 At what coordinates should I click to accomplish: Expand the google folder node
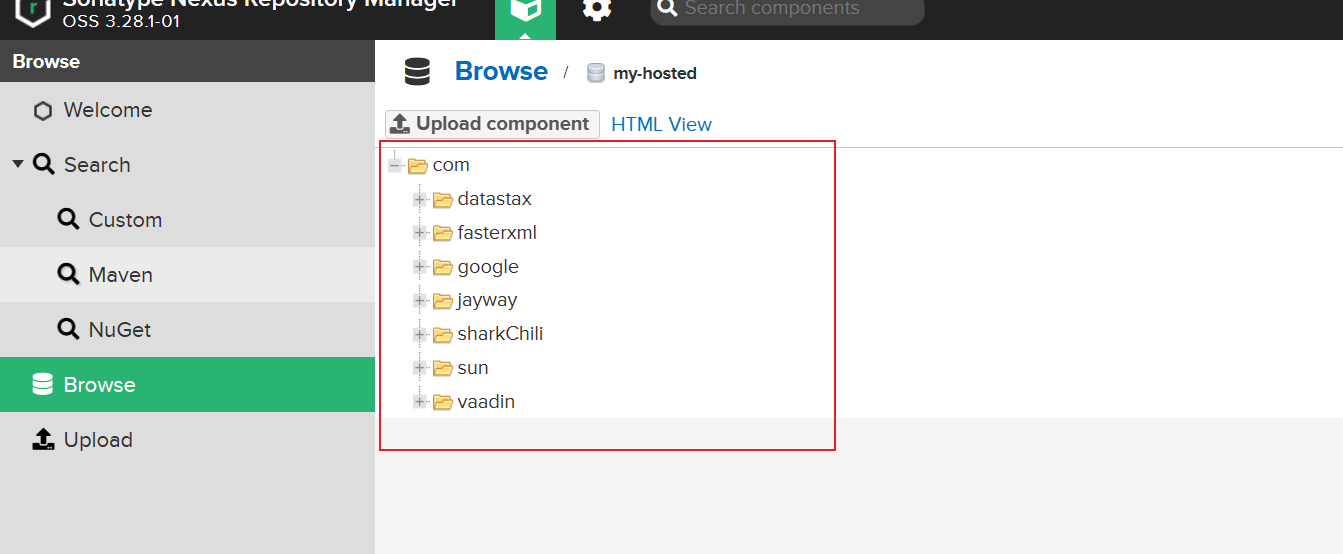coord(420,267)
